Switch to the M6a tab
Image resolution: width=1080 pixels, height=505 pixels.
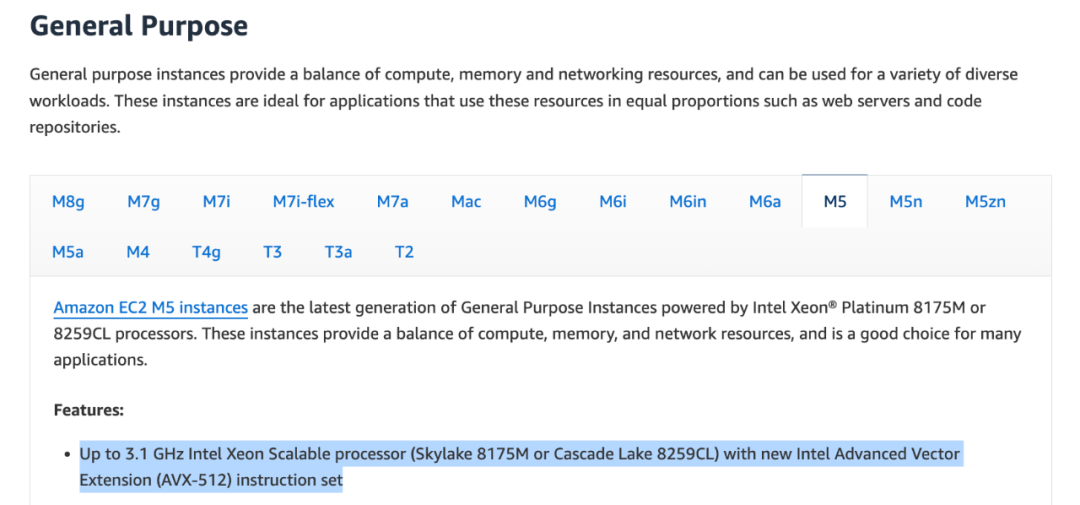click(765, 202)
